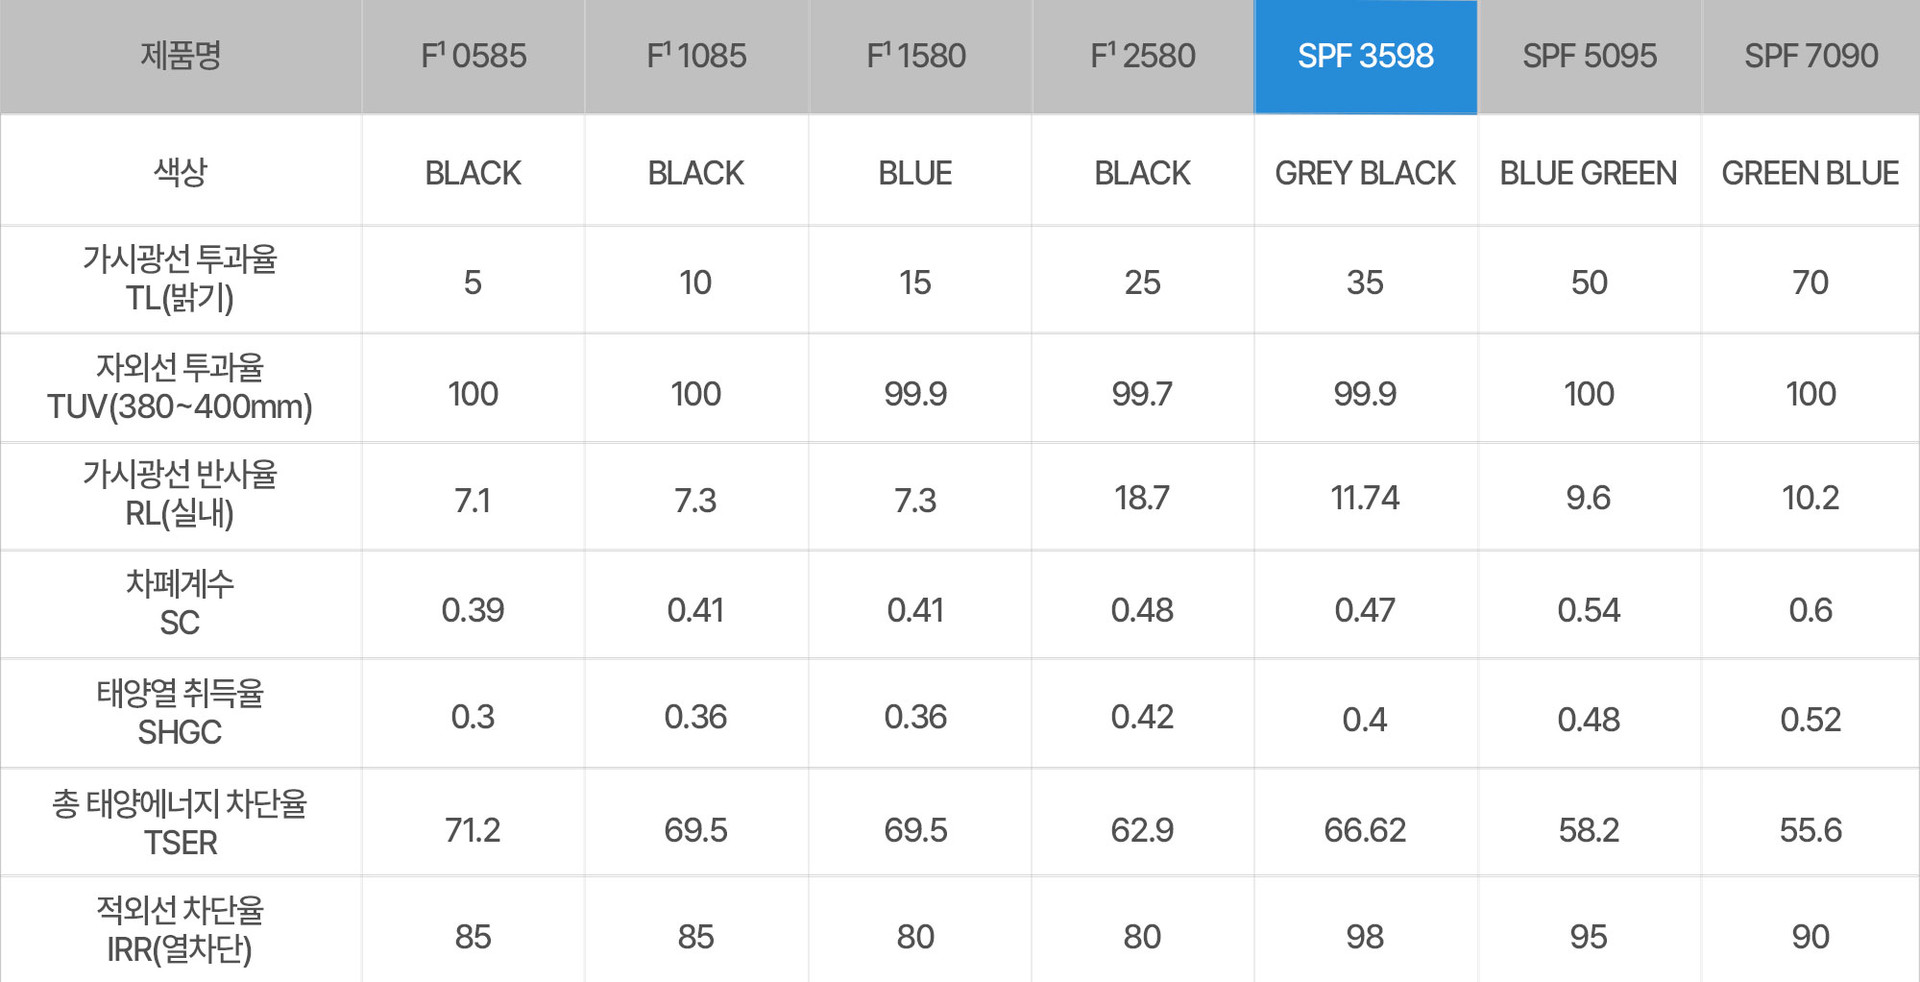Click the 자외선 투과율 TUV row label
The height and width of the screenshot is (982, 1920).
click(180, 387)
